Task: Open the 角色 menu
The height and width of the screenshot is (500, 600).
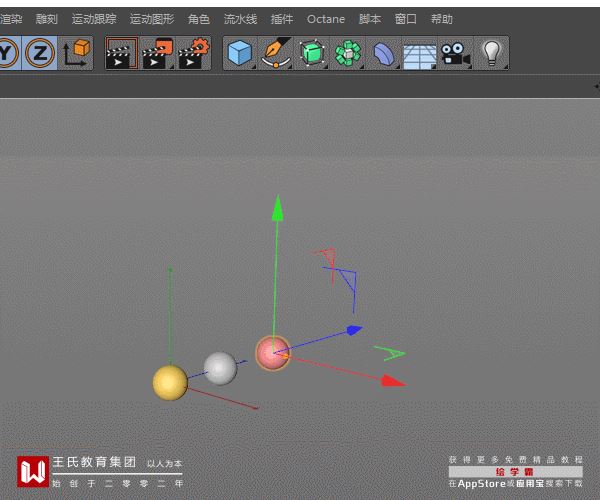Action: tap(199, 19)
